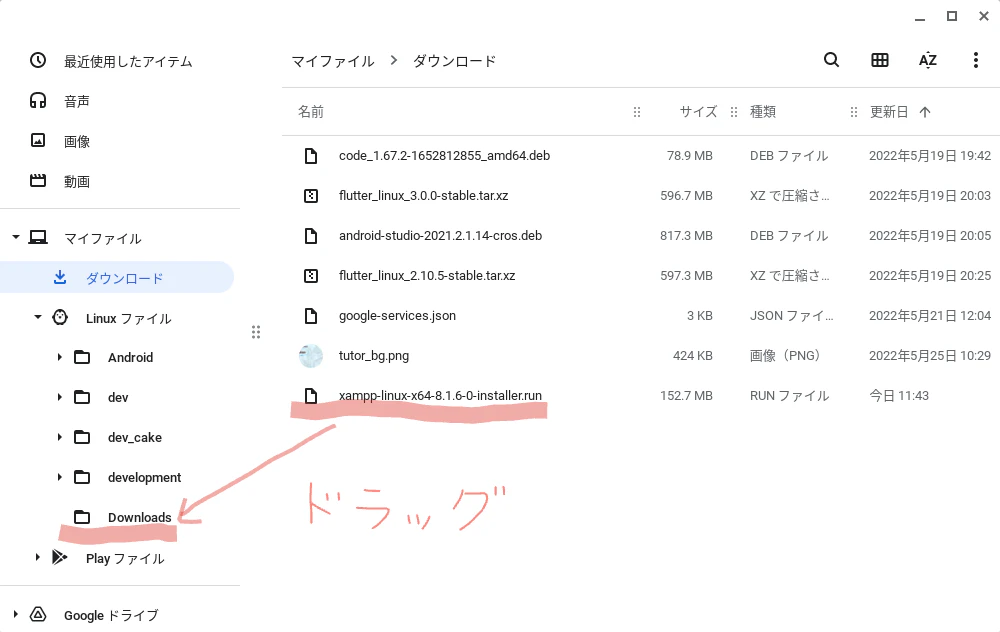
Task: Click the Downloads folder icon
Action: pyautogui.click(x=82, y=517)
